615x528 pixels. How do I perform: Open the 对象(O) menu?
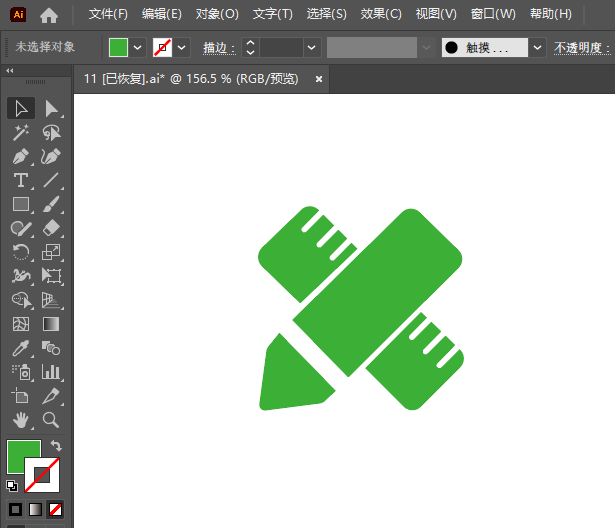coord(217,14)
